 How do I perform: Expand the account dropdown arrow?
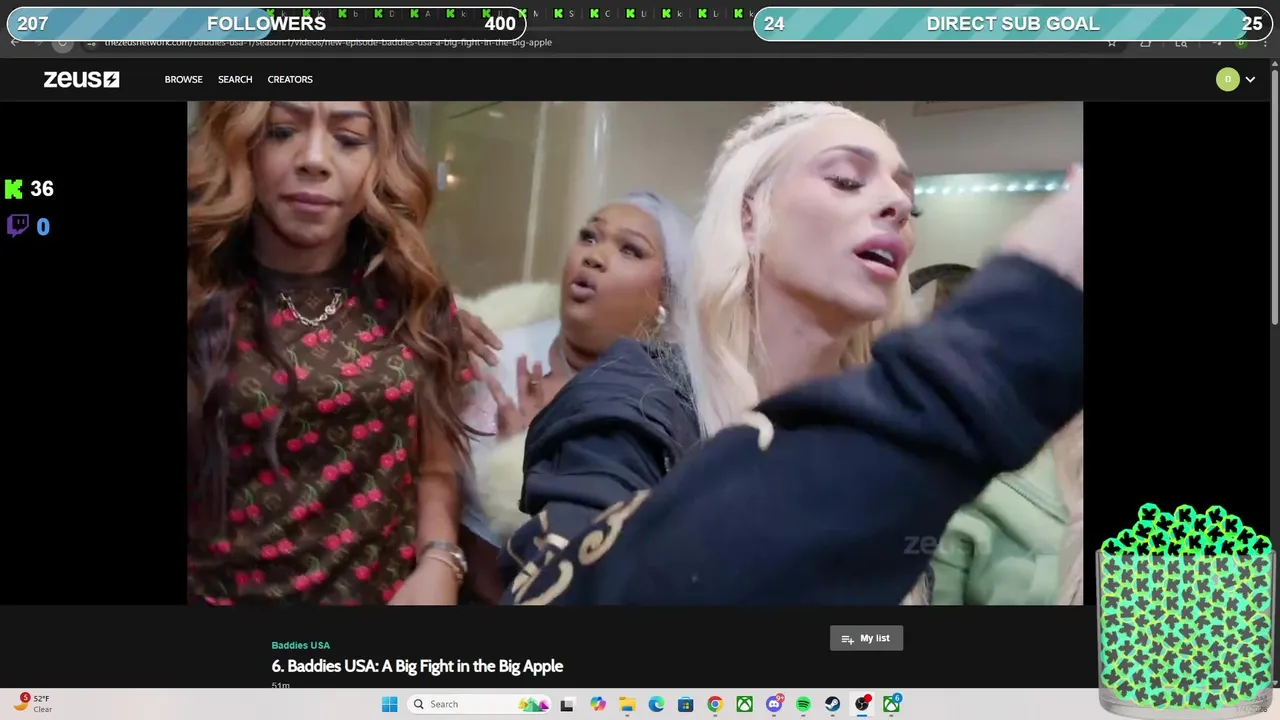click(1250, 80)
